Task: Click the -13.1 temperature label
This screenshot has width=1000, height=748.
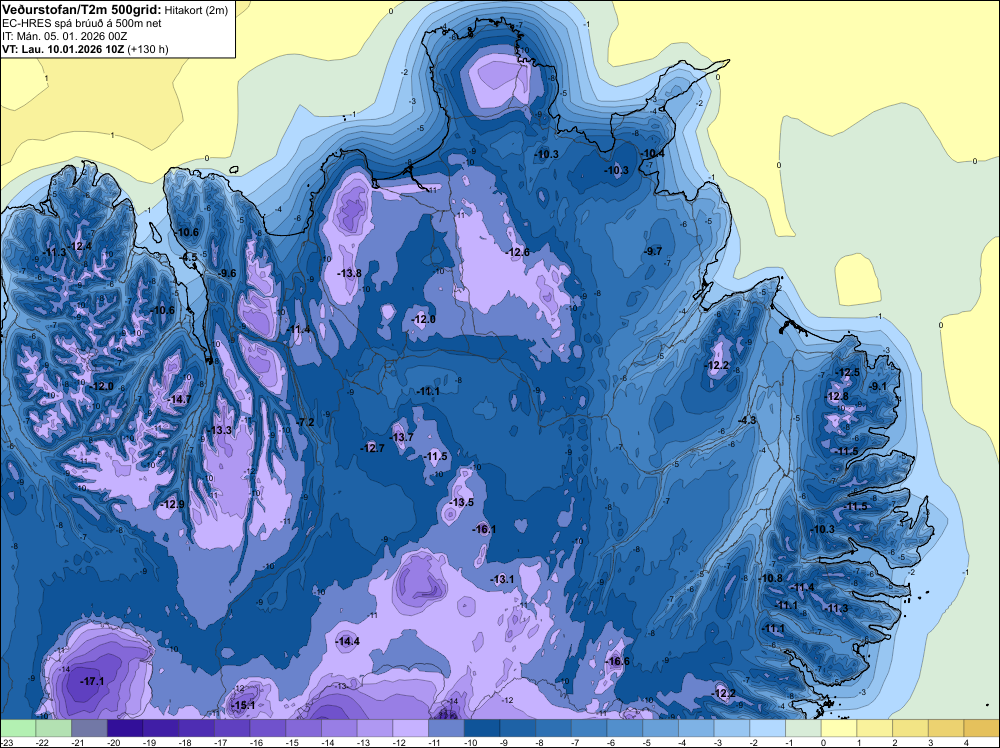Action: click(503, 579)
